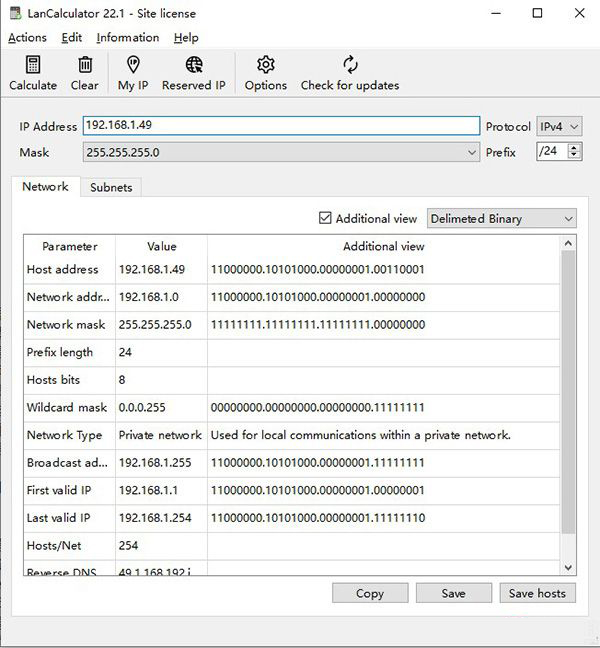The height and width of the screenshot is (648, 600).
Task: Click the Copy button
Action: tap(370, 593)
